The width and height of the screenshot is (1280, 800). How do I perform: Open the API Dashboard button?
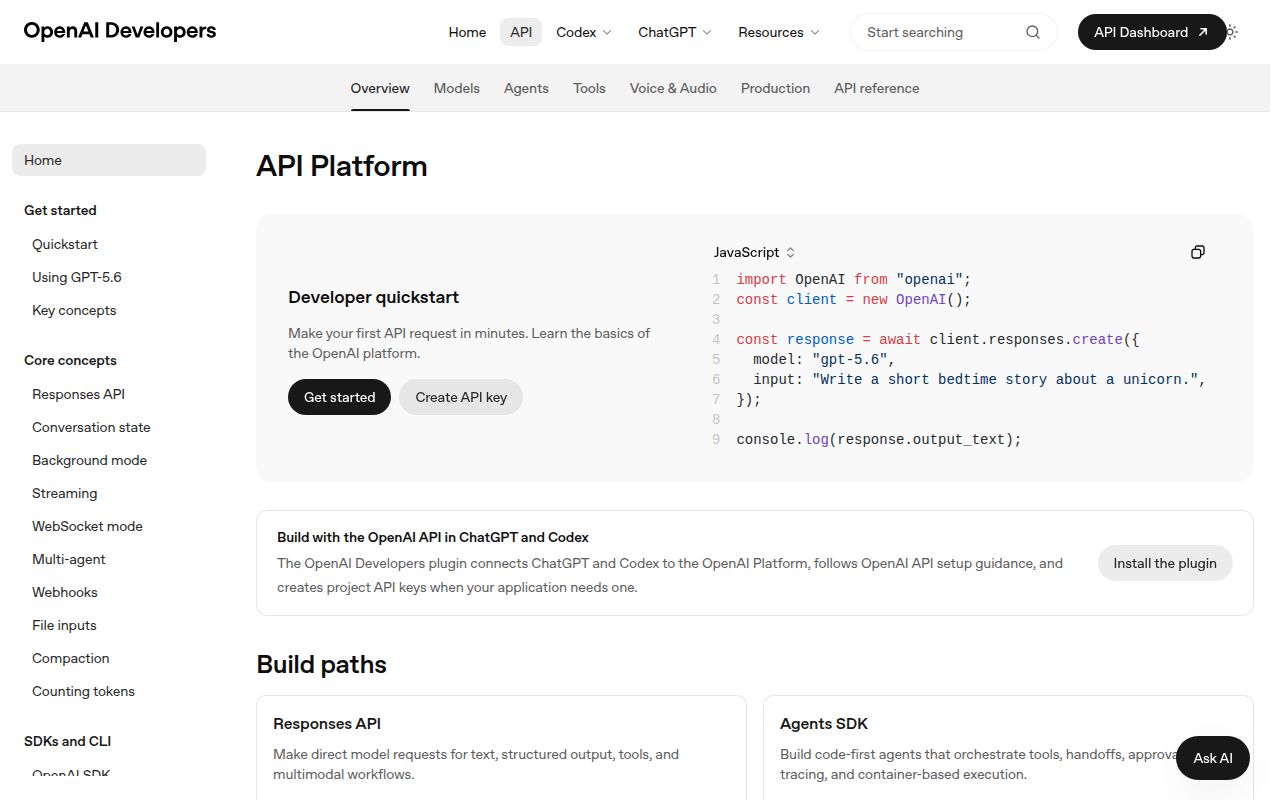click(x=1151, y=32)
